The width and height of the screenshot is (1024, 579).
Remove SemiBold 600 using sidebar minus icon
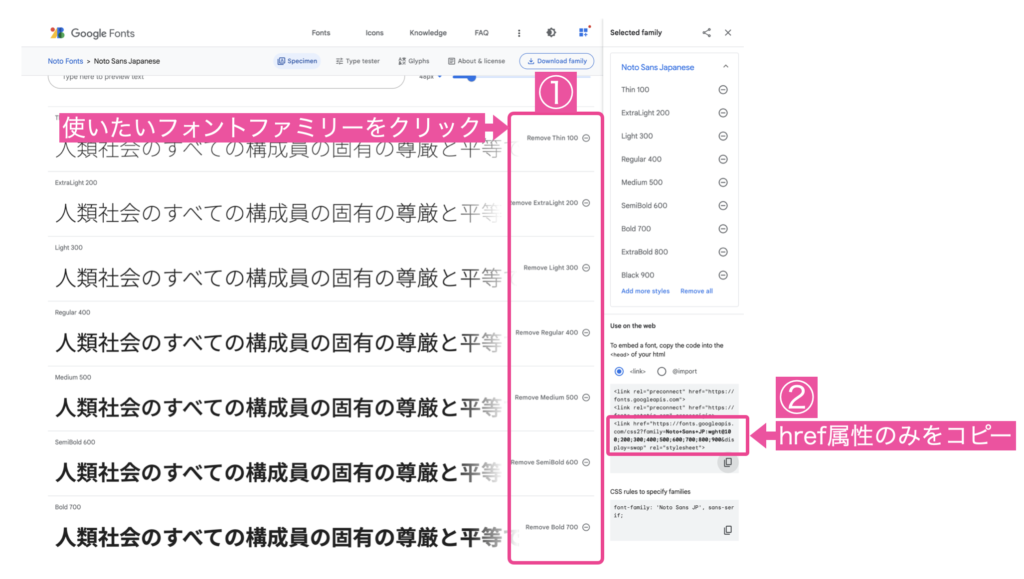coord(723,206)
